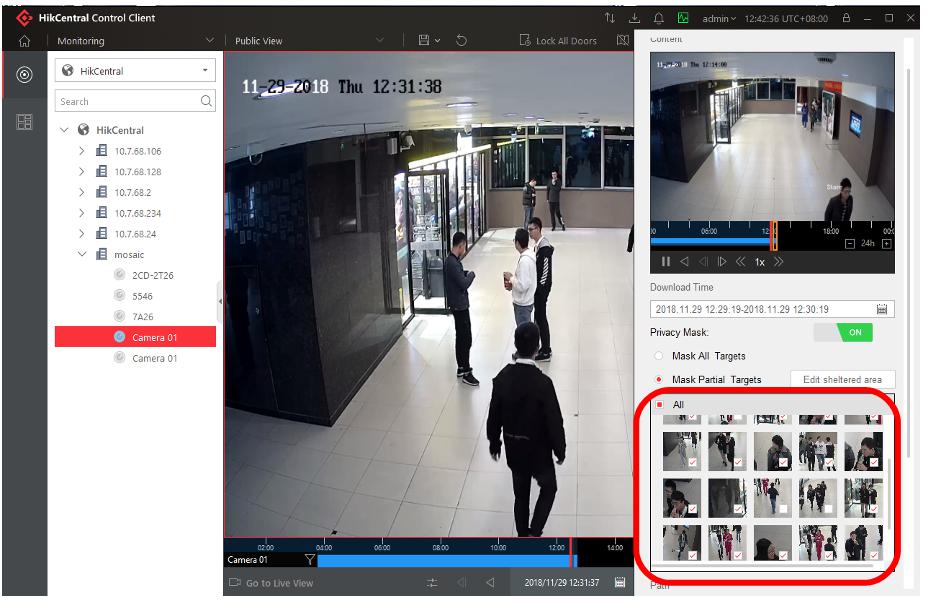This screenshot has width=928, height=604.
Task: Open the HikCentral site dropdown
Action: (x=135, y=71)
